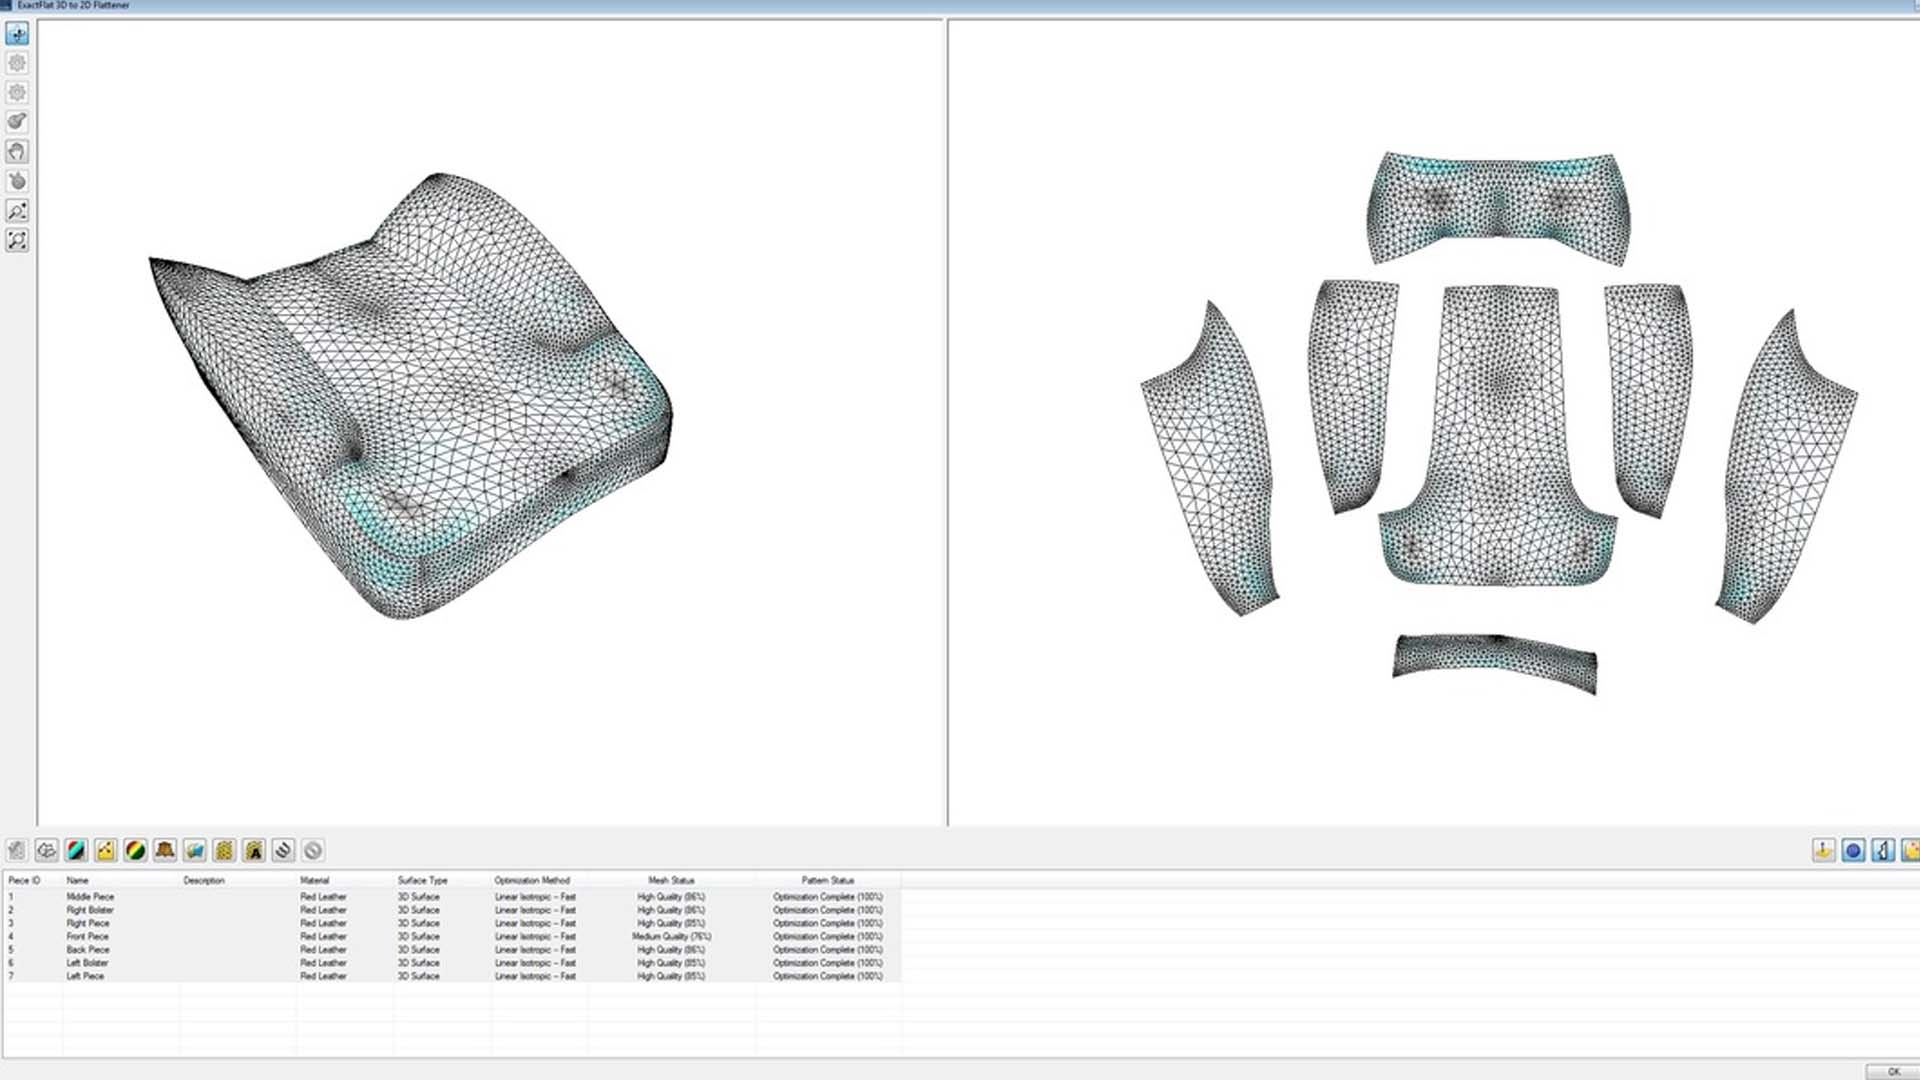
Task: Toggle the yellow pin joystick button
Action: 1823,850
